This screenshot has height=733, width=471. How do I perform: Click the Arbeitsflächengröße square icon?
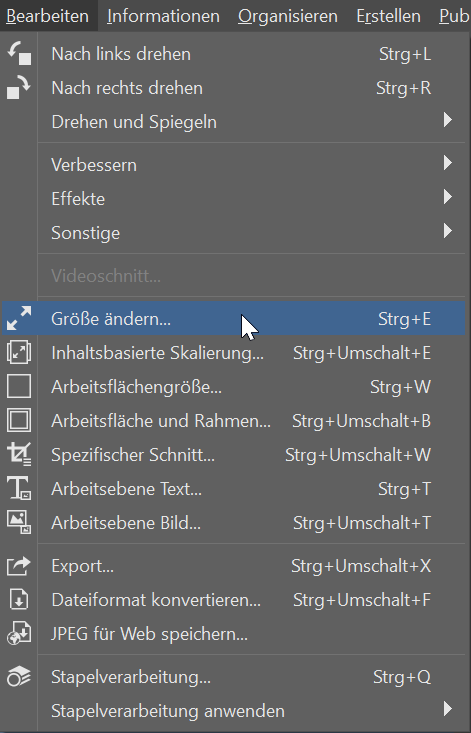coord(19,387)
